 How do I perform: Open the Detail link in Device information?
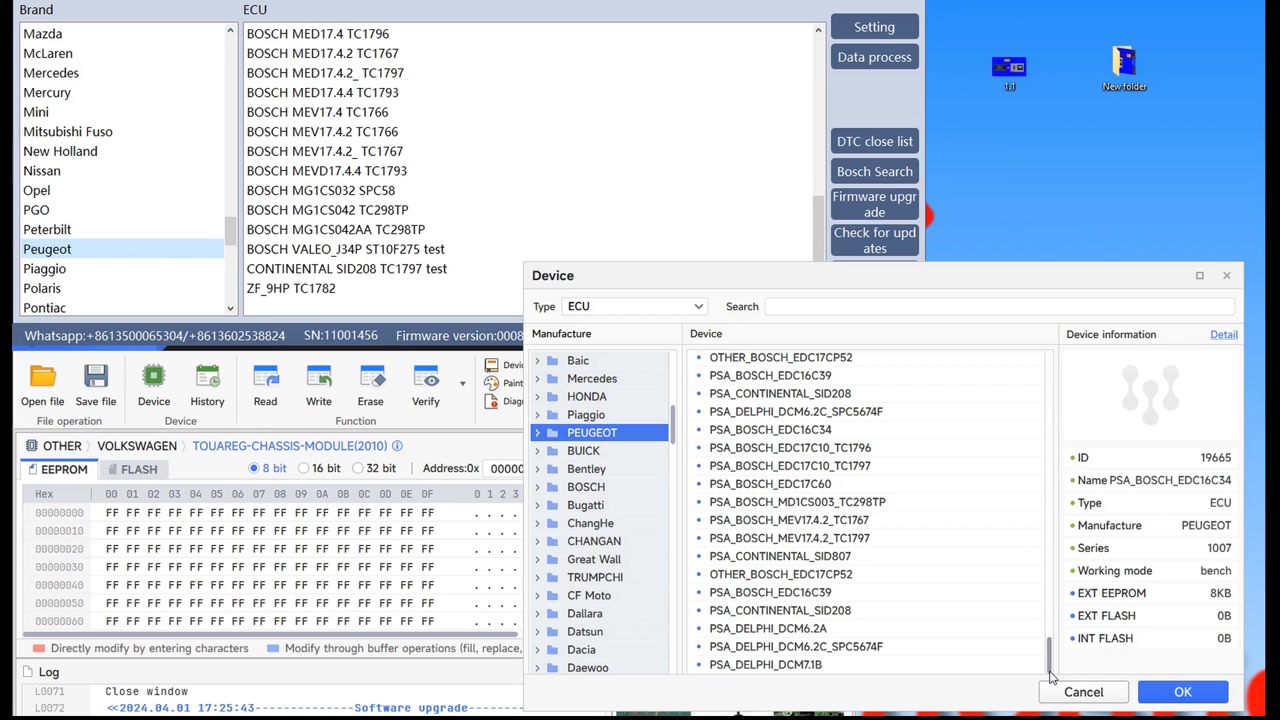click(1224, 335)
